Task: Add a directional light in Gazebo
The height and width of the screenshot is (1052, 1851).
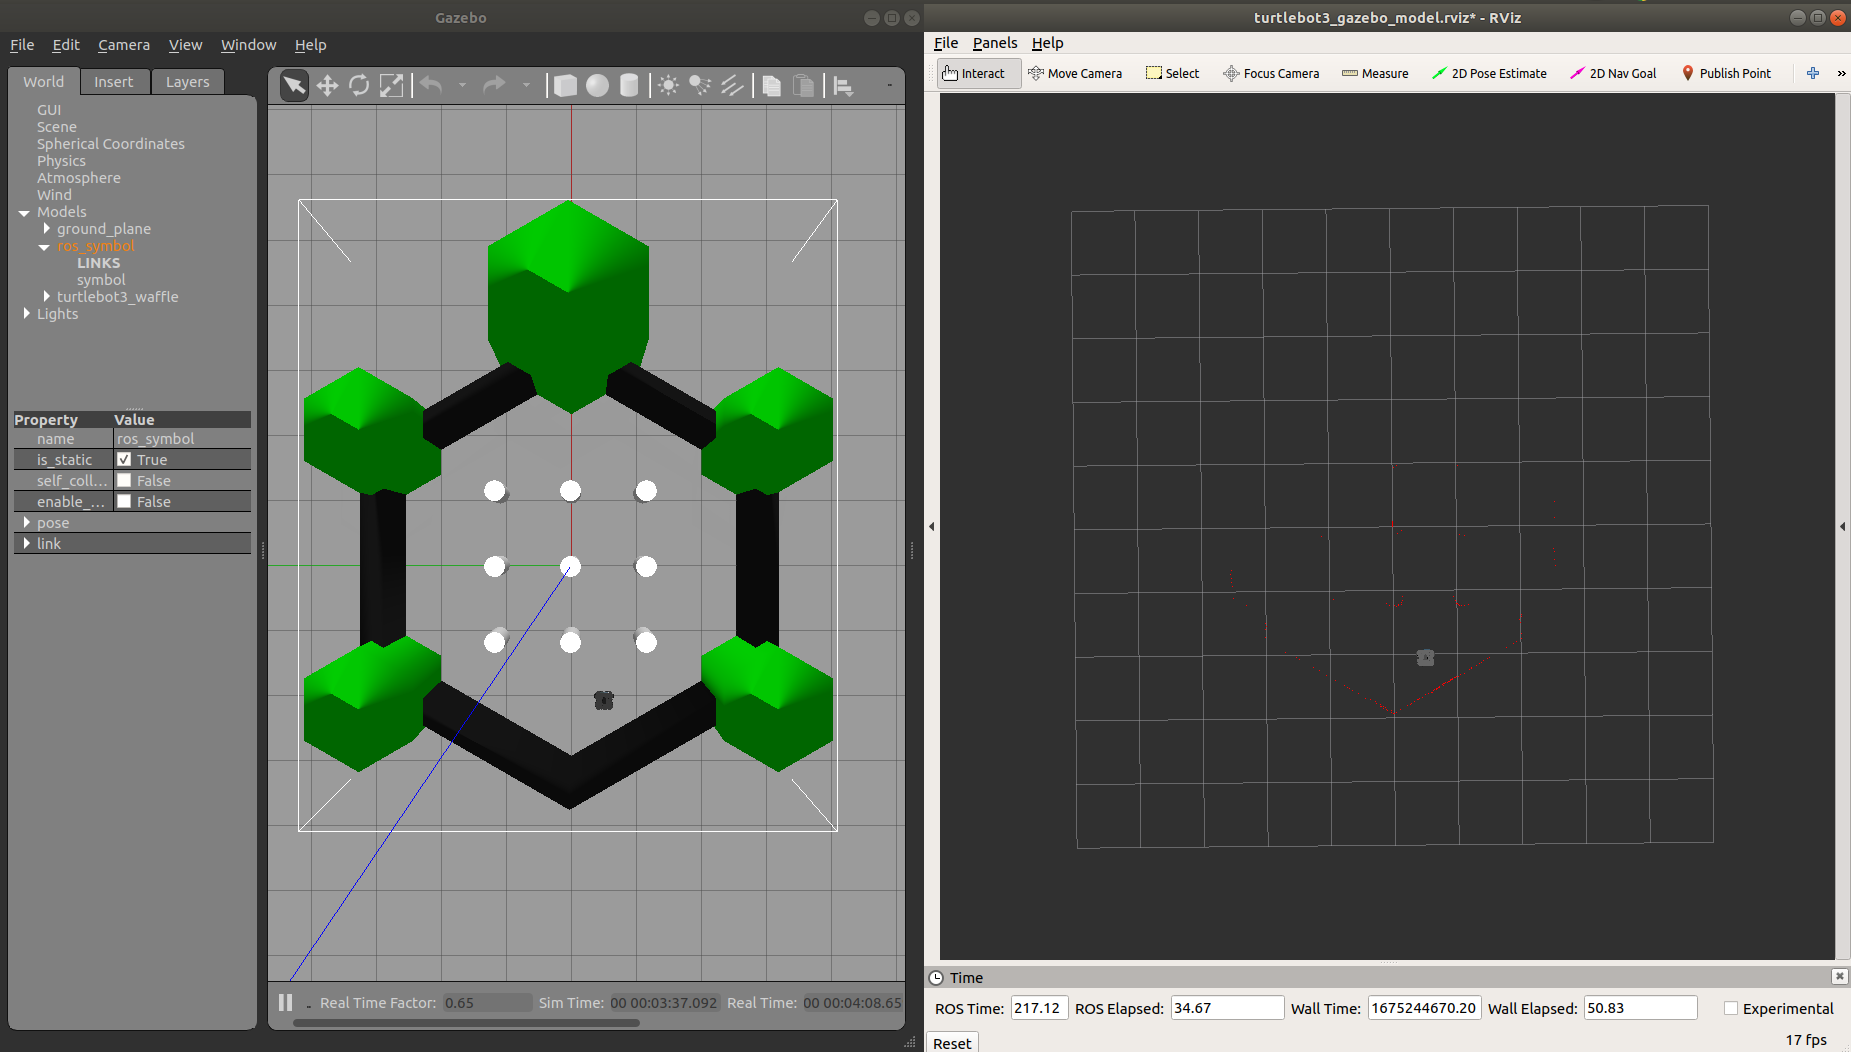Action: [732, 86]
